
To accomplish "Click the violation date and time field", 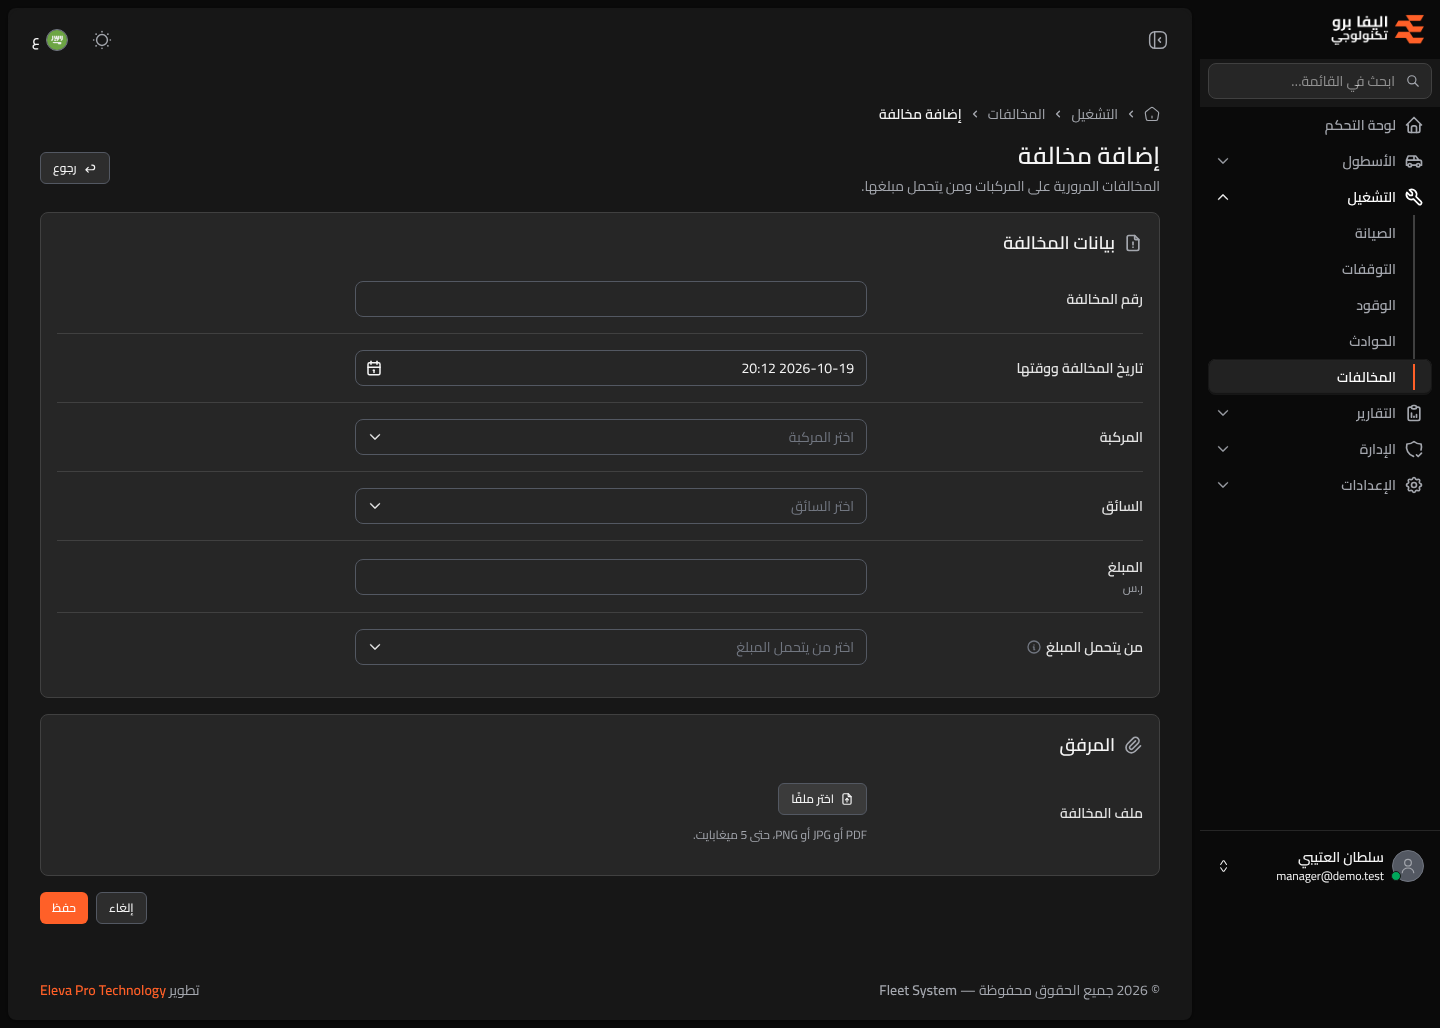I will click(x=611, y=368).
